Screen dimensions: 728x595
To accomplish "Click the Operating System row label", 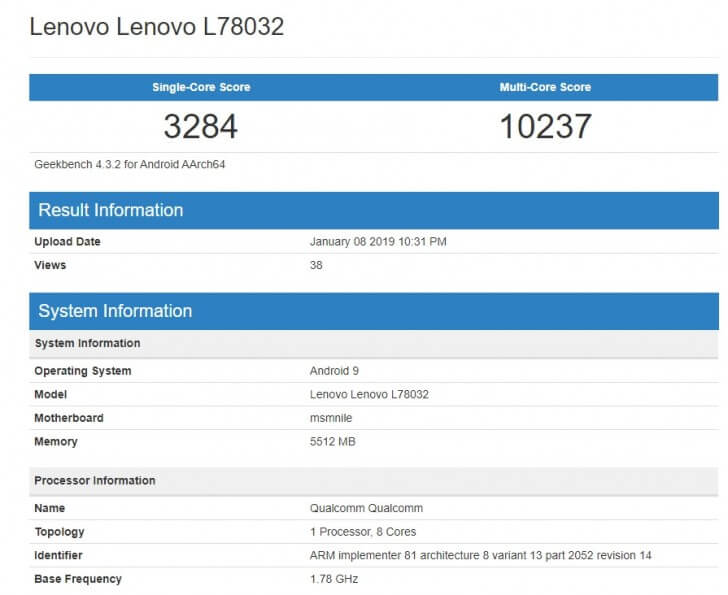I will tap(82, 371).
